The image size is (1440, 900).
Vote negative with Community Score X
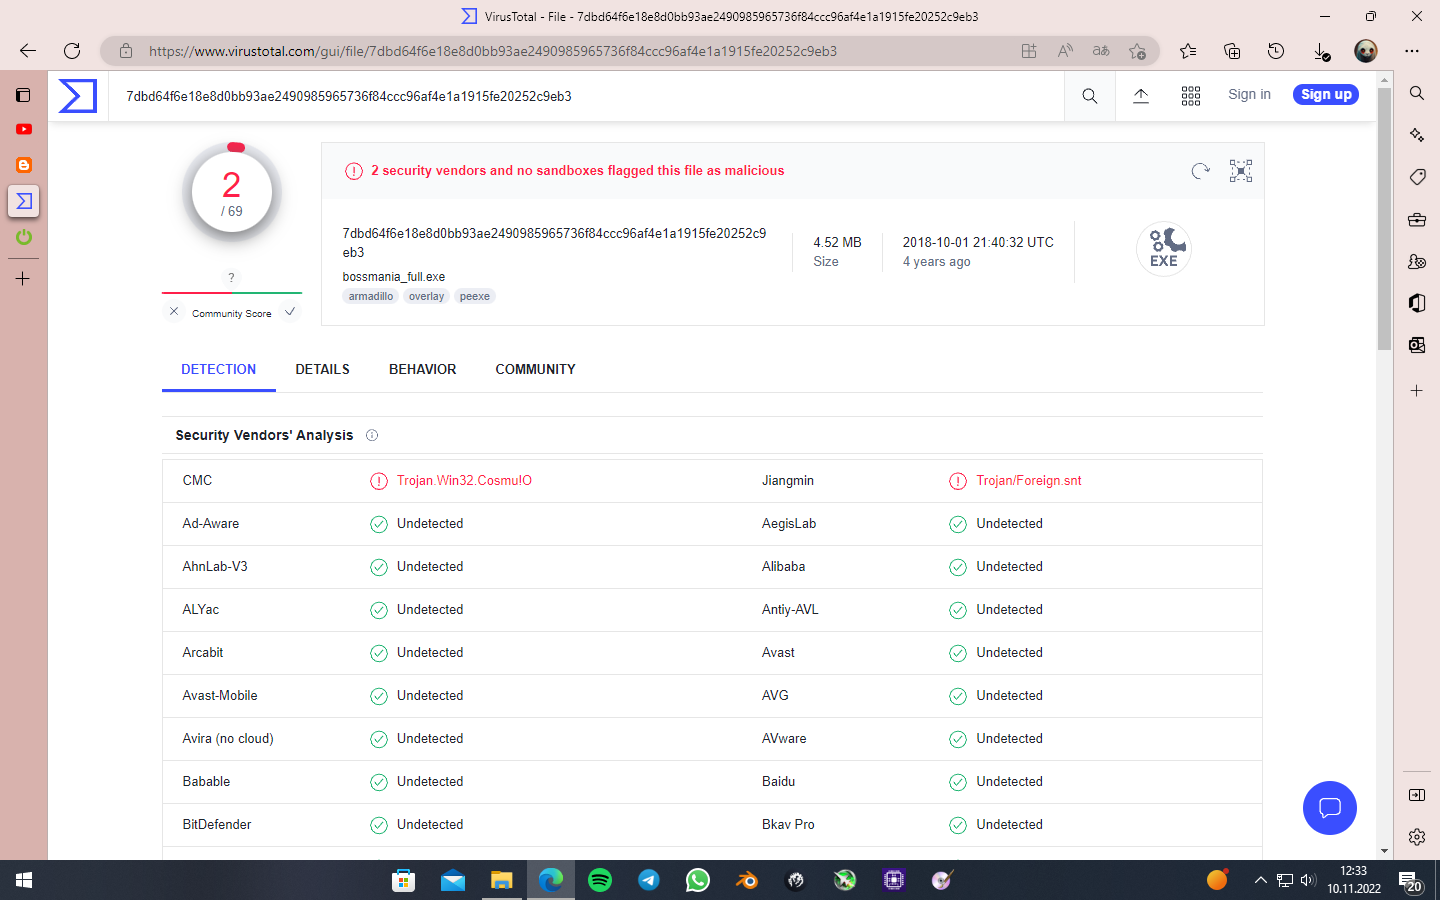pyautogui.click(x=174, y=312)
